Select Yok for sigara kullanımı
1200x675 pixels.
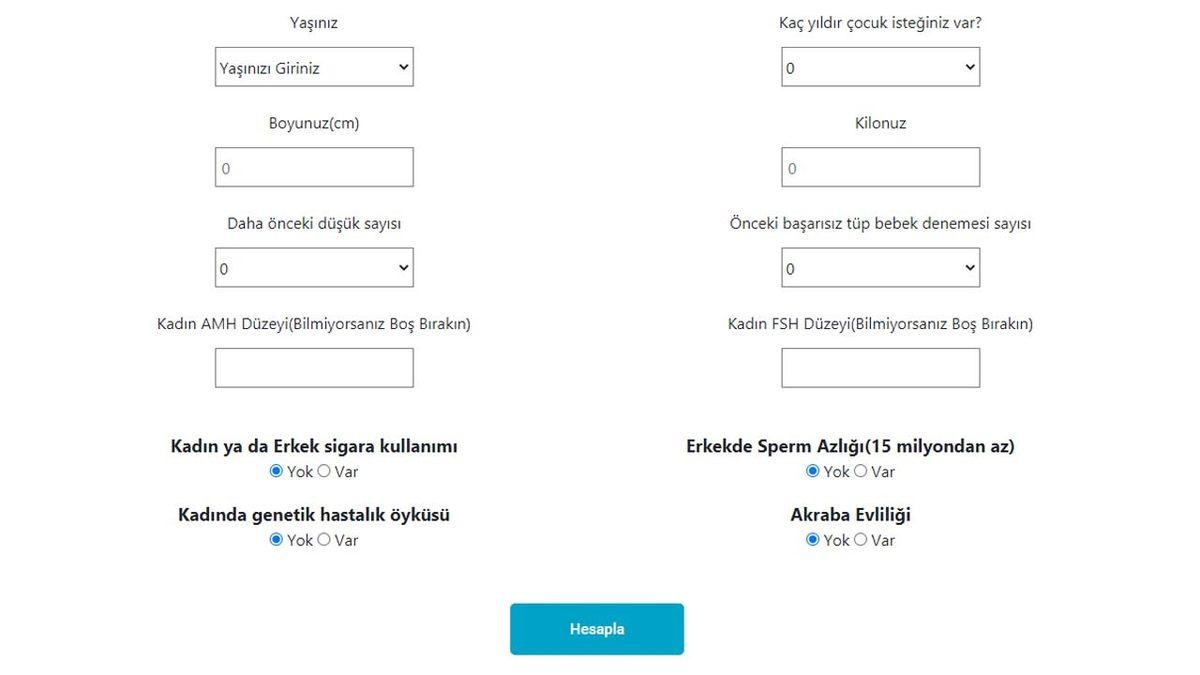(276, 471)
